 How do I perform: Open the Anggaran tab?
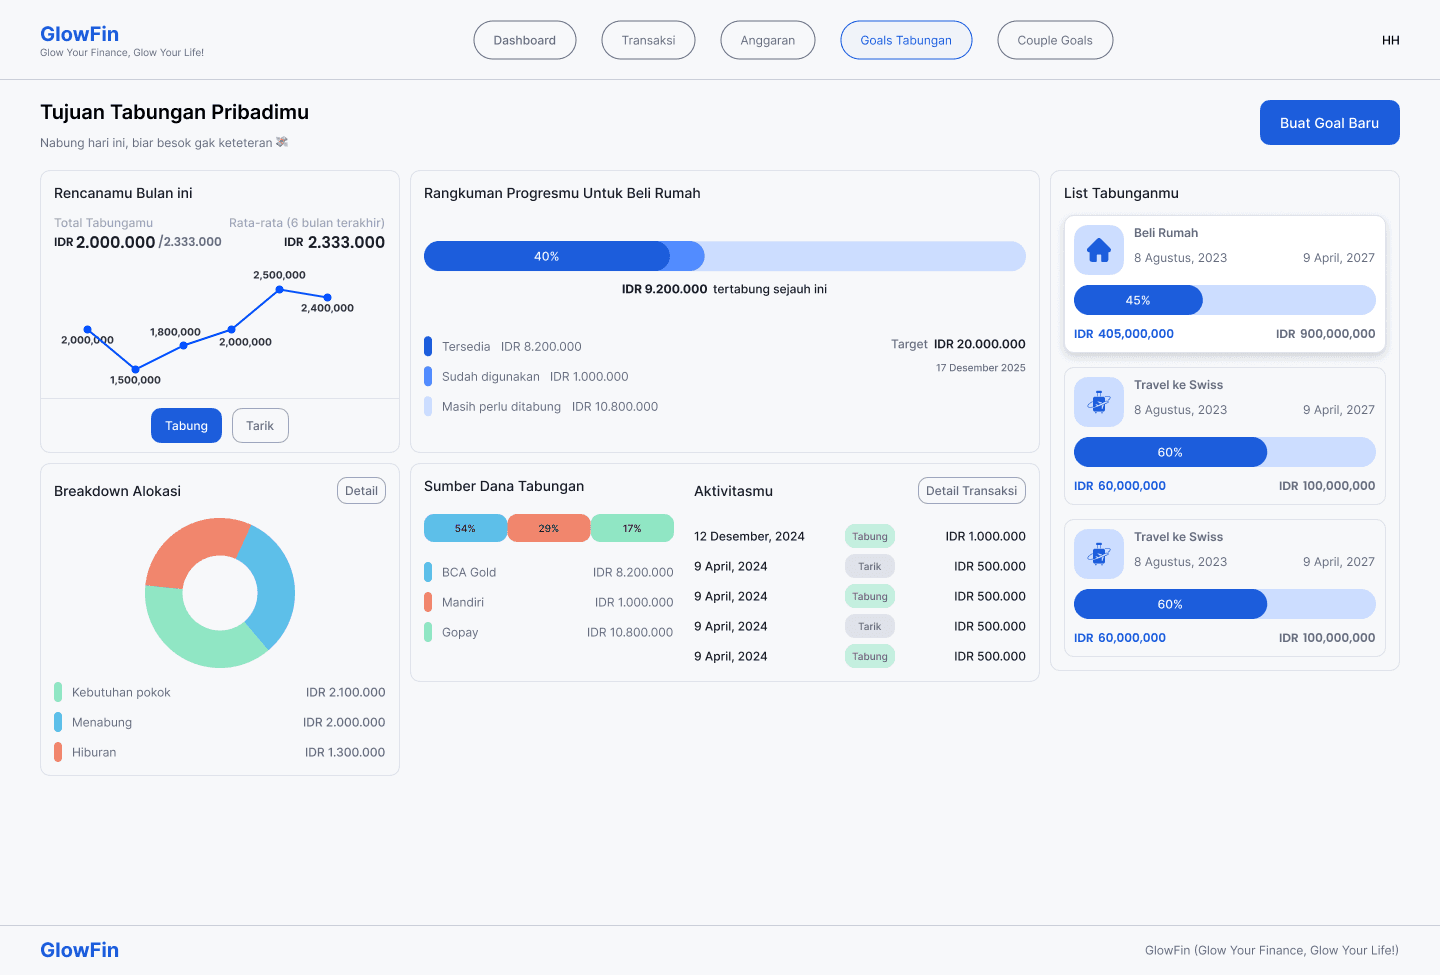point(767,41)
